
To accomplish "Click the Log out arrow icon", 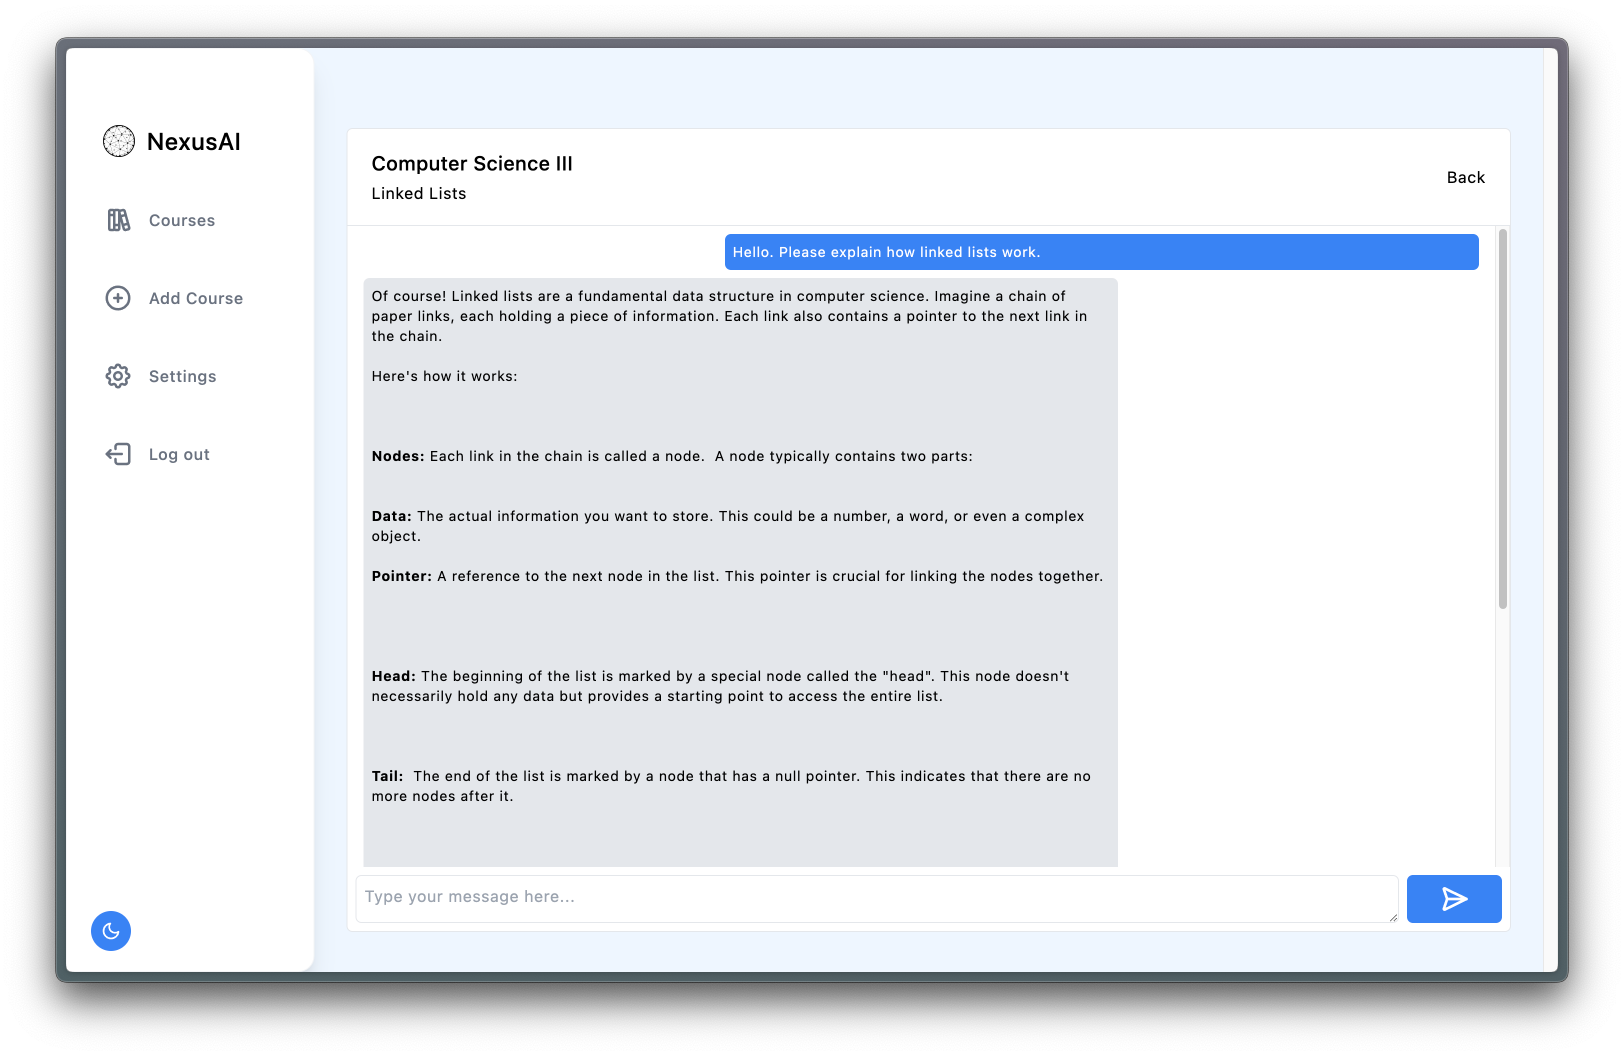I will pyautogui.click(x=118, y=454).
